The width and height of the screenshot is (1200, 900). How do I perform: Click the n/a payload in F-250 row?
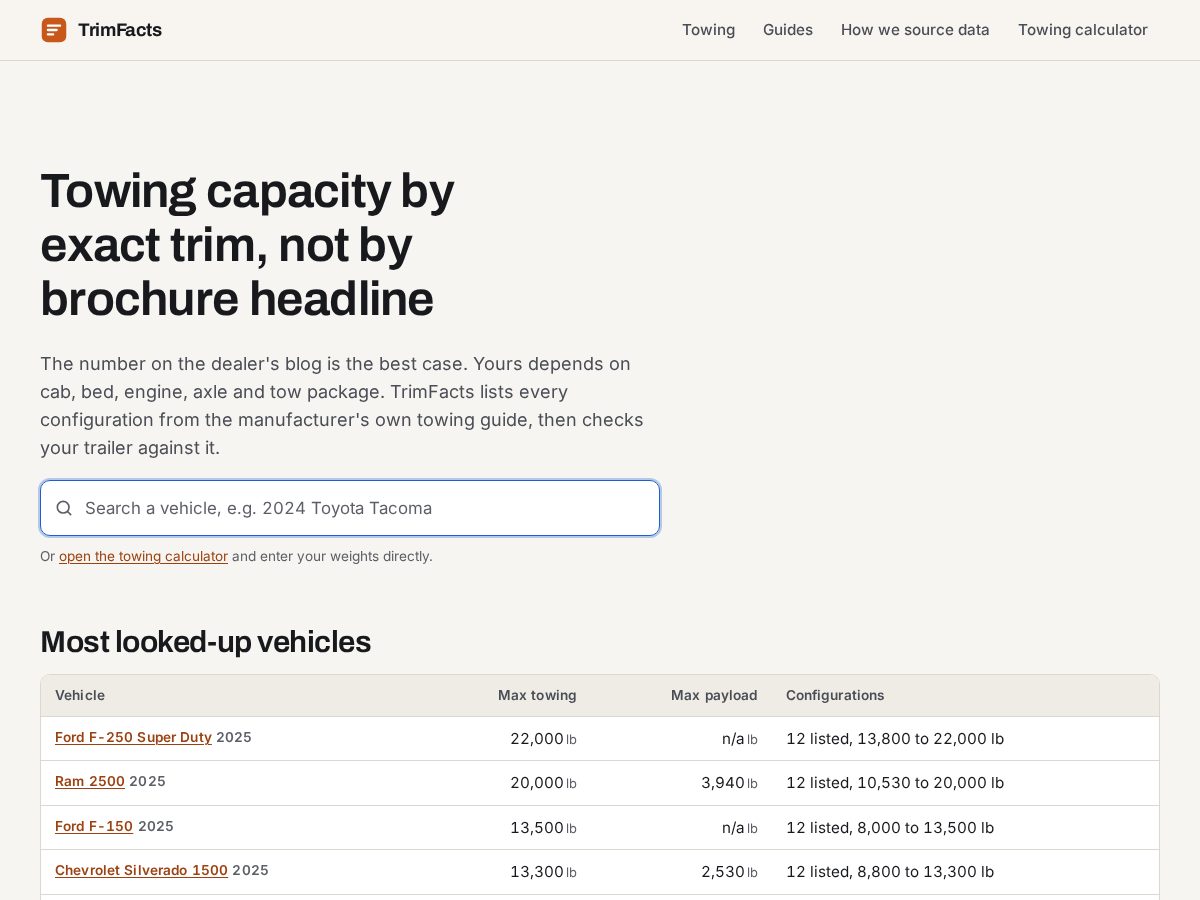coord(740,739)
